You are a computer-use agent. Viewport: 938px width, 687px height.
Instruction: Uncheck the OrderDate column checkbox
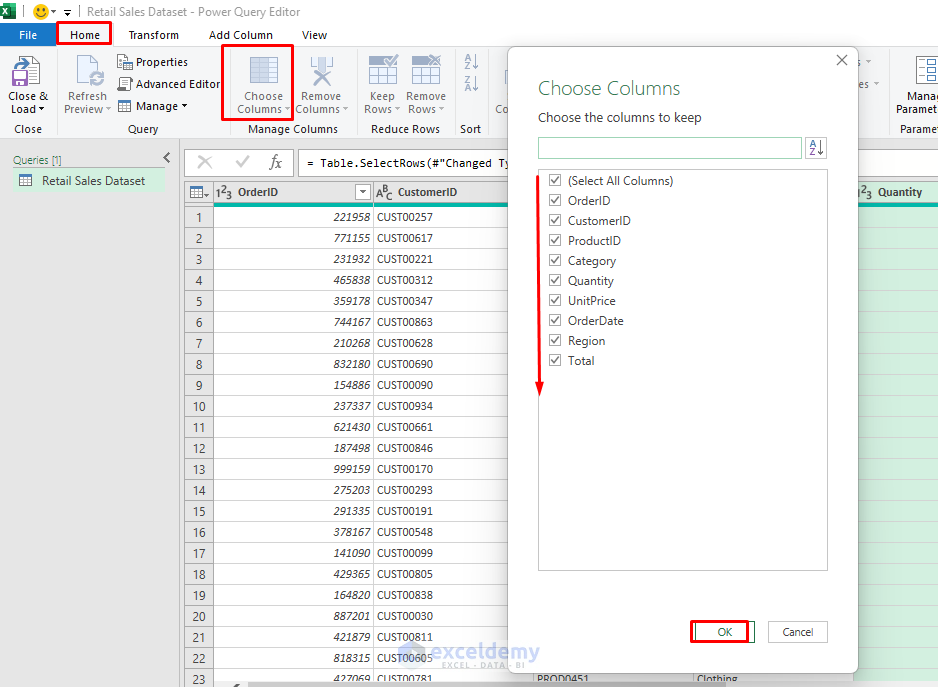pyautogui.click(x=555, y=320)
